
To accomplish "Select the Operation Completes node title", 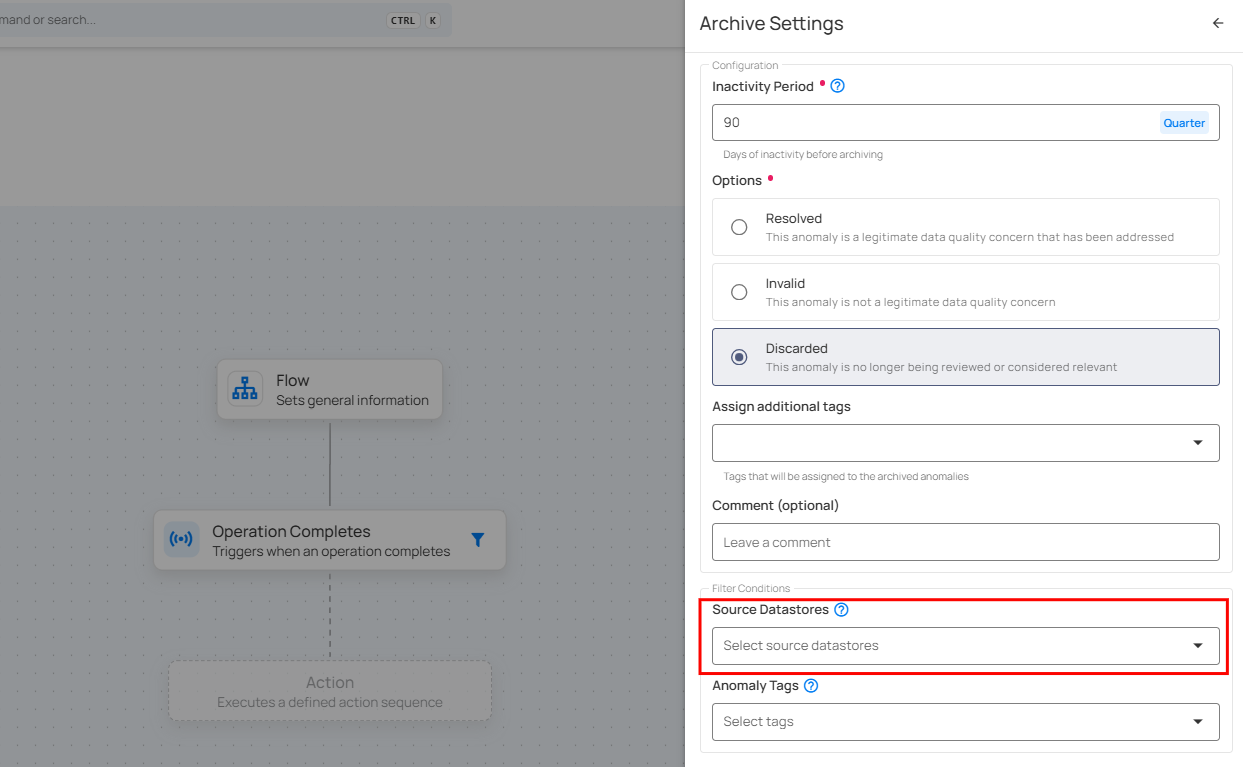I will click(291, 532).
